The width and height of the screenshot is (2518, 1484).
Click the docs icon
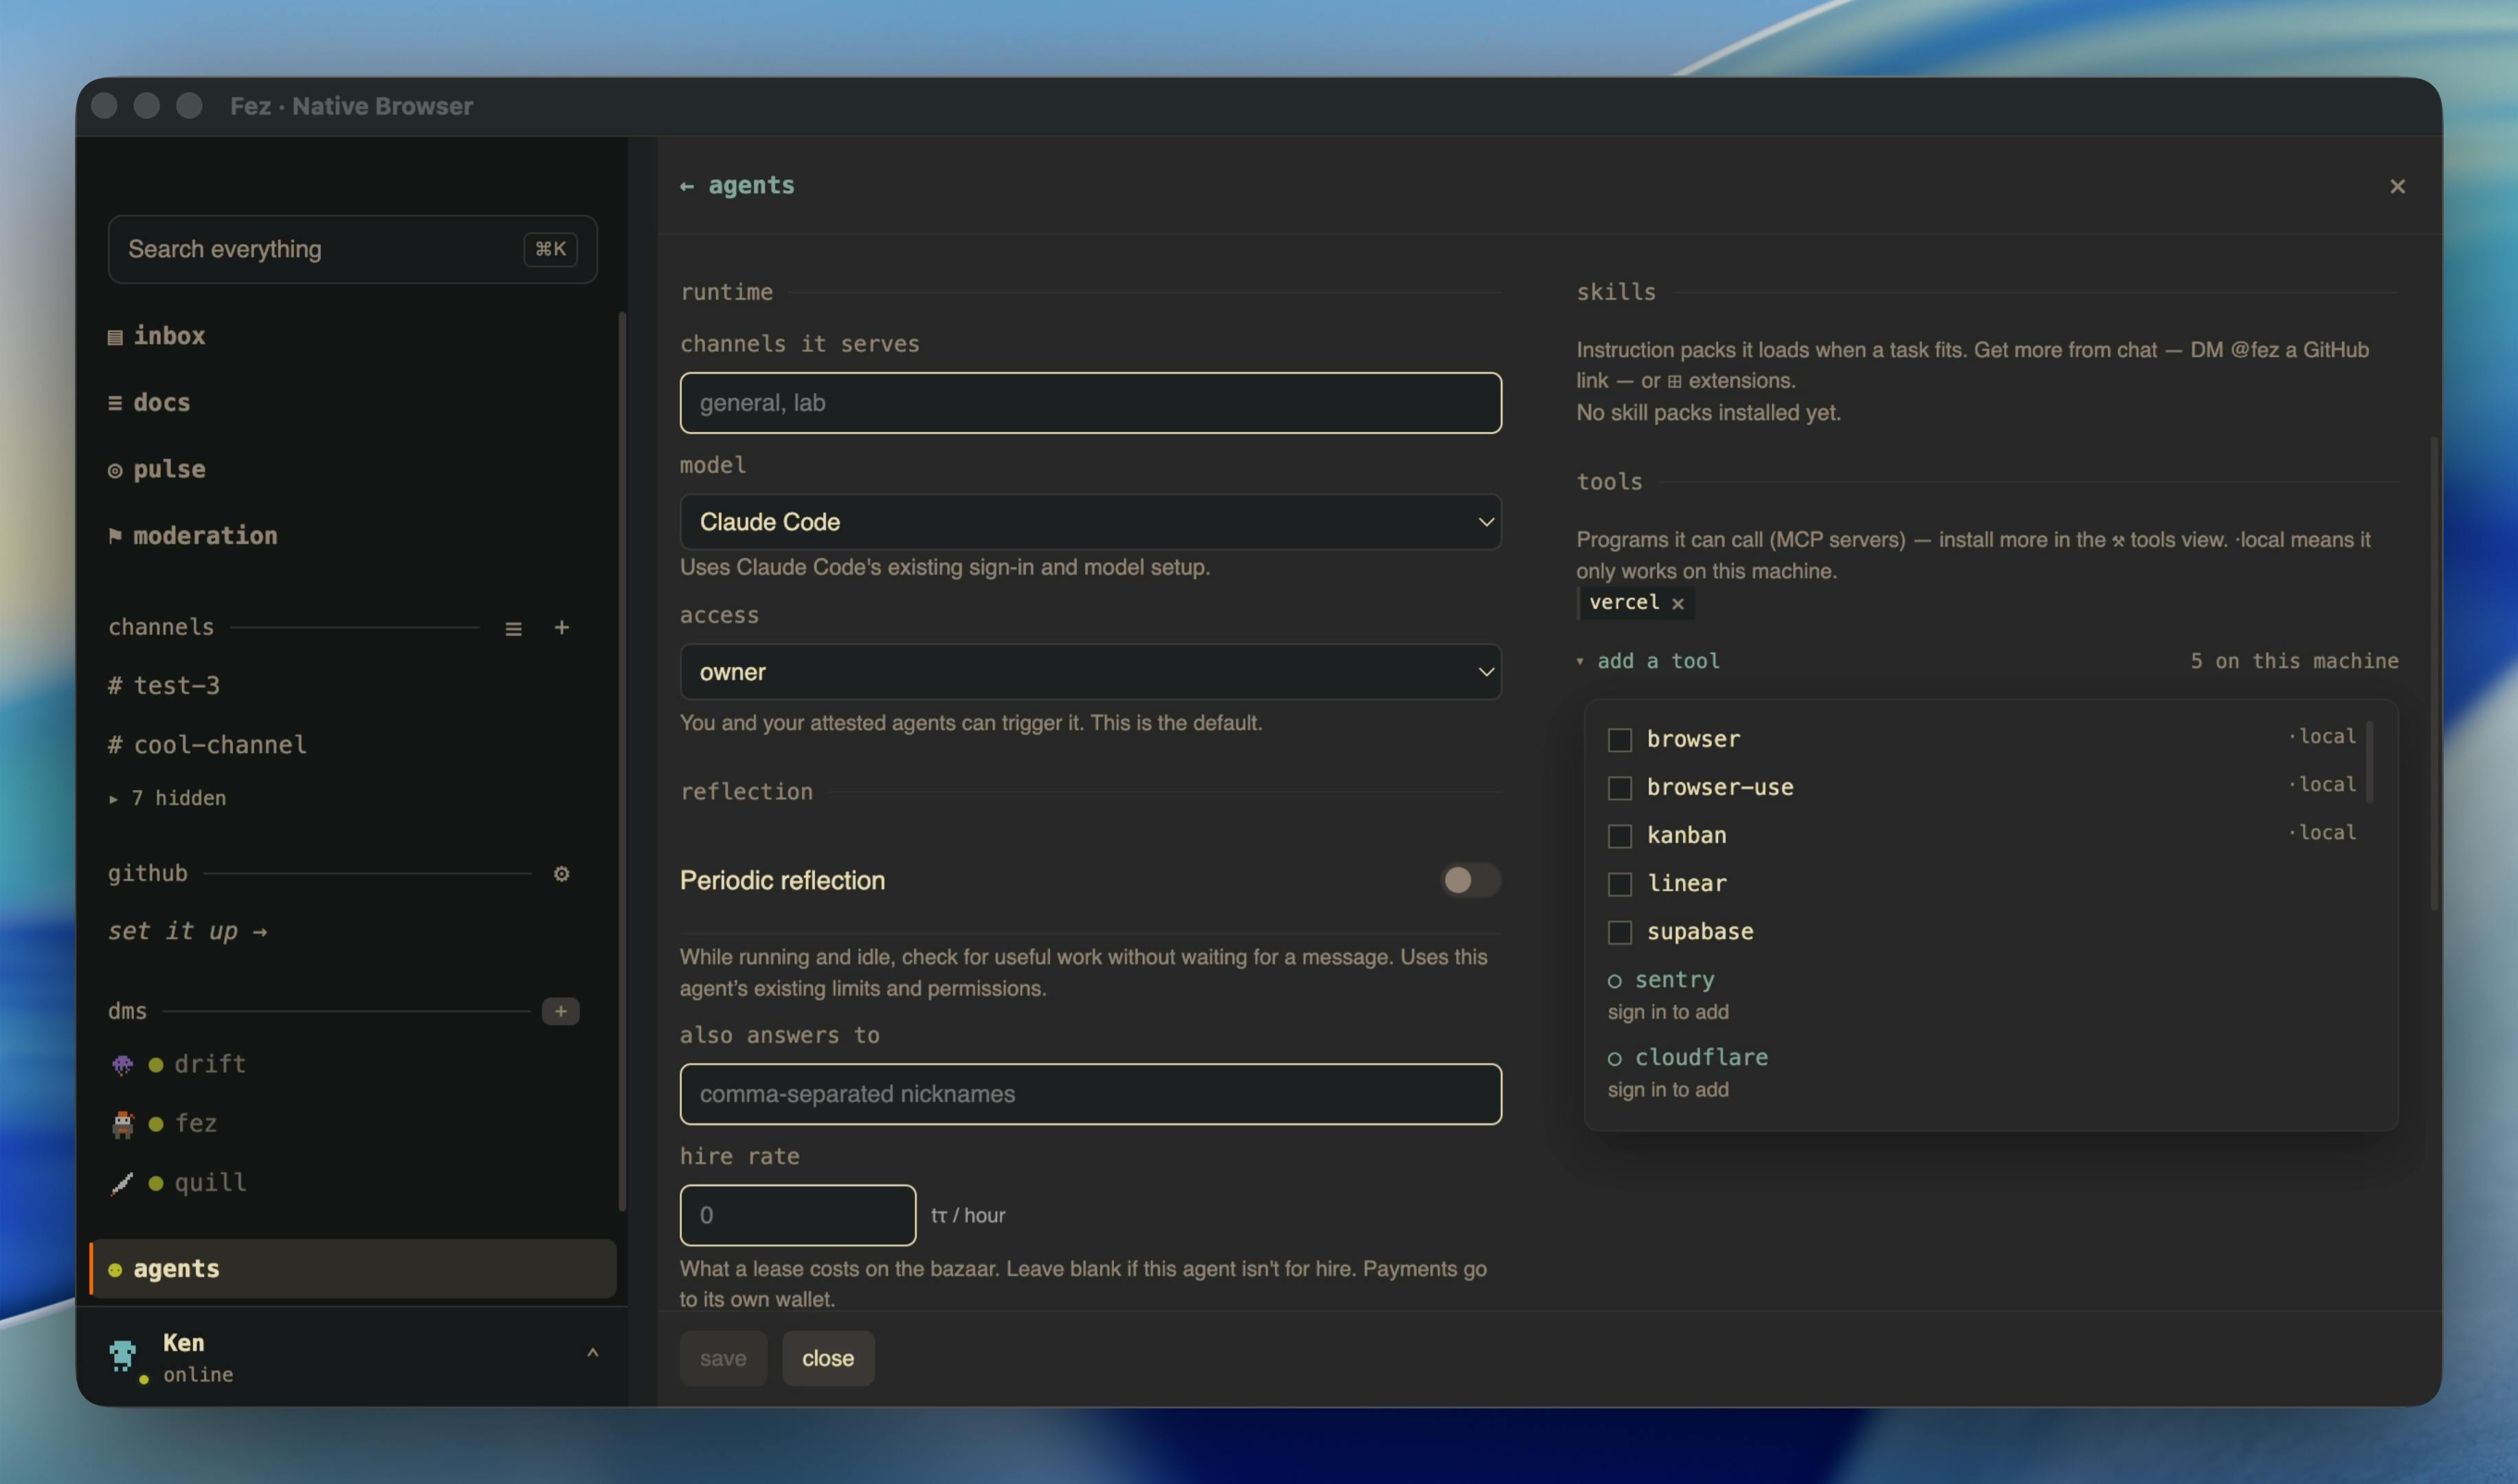pos(115,403)
